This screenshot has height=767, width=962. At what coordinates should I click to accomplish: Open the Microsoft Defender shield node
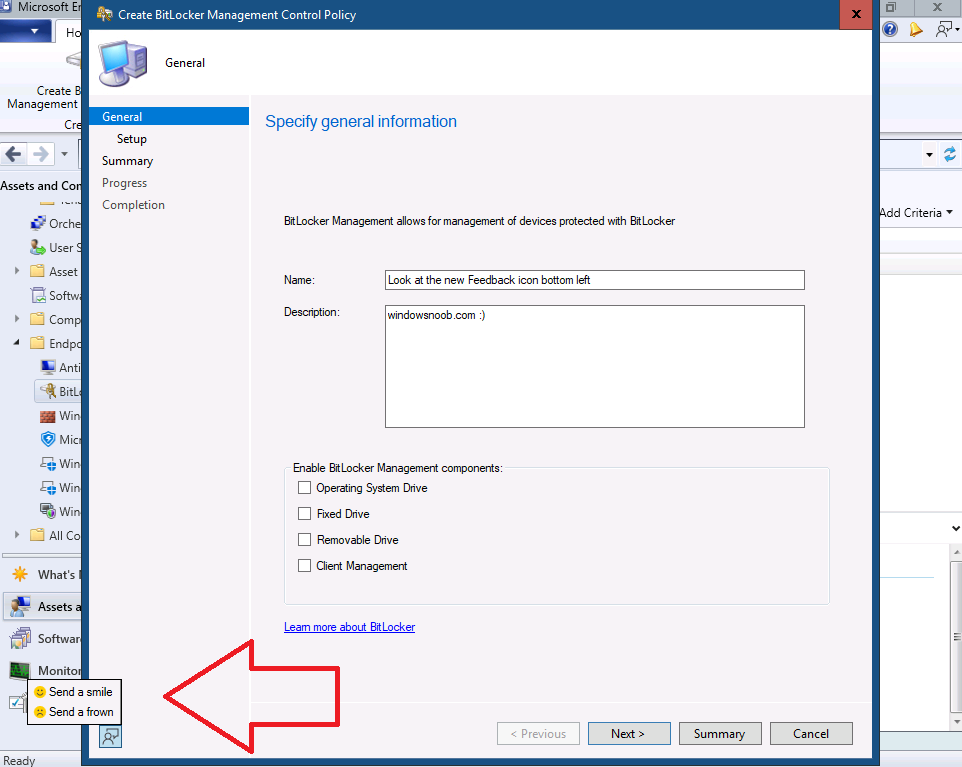[x=48, y=439]
